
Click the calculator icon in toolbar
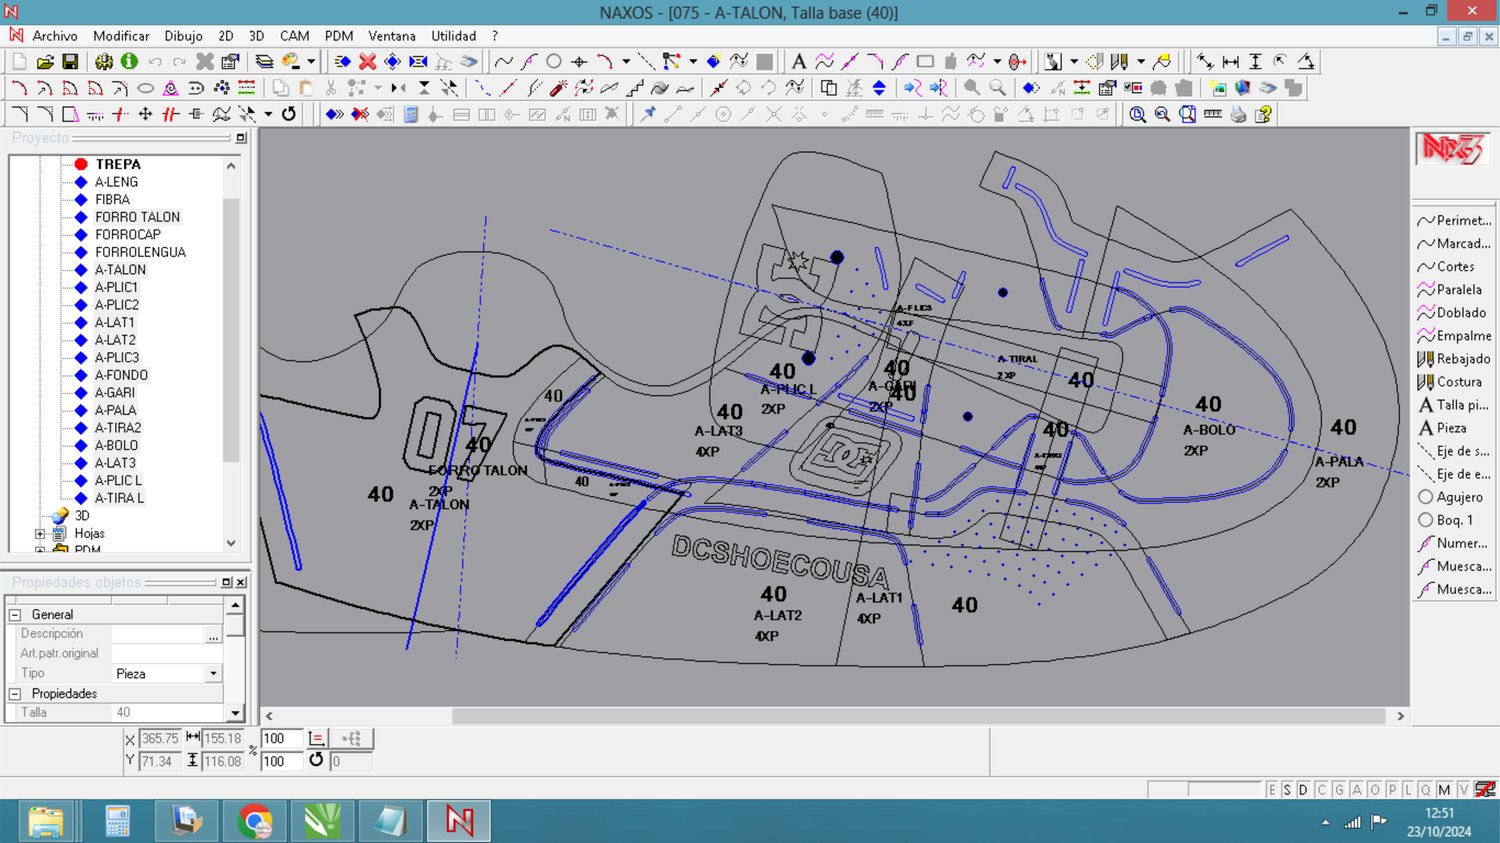pos(410,114)
